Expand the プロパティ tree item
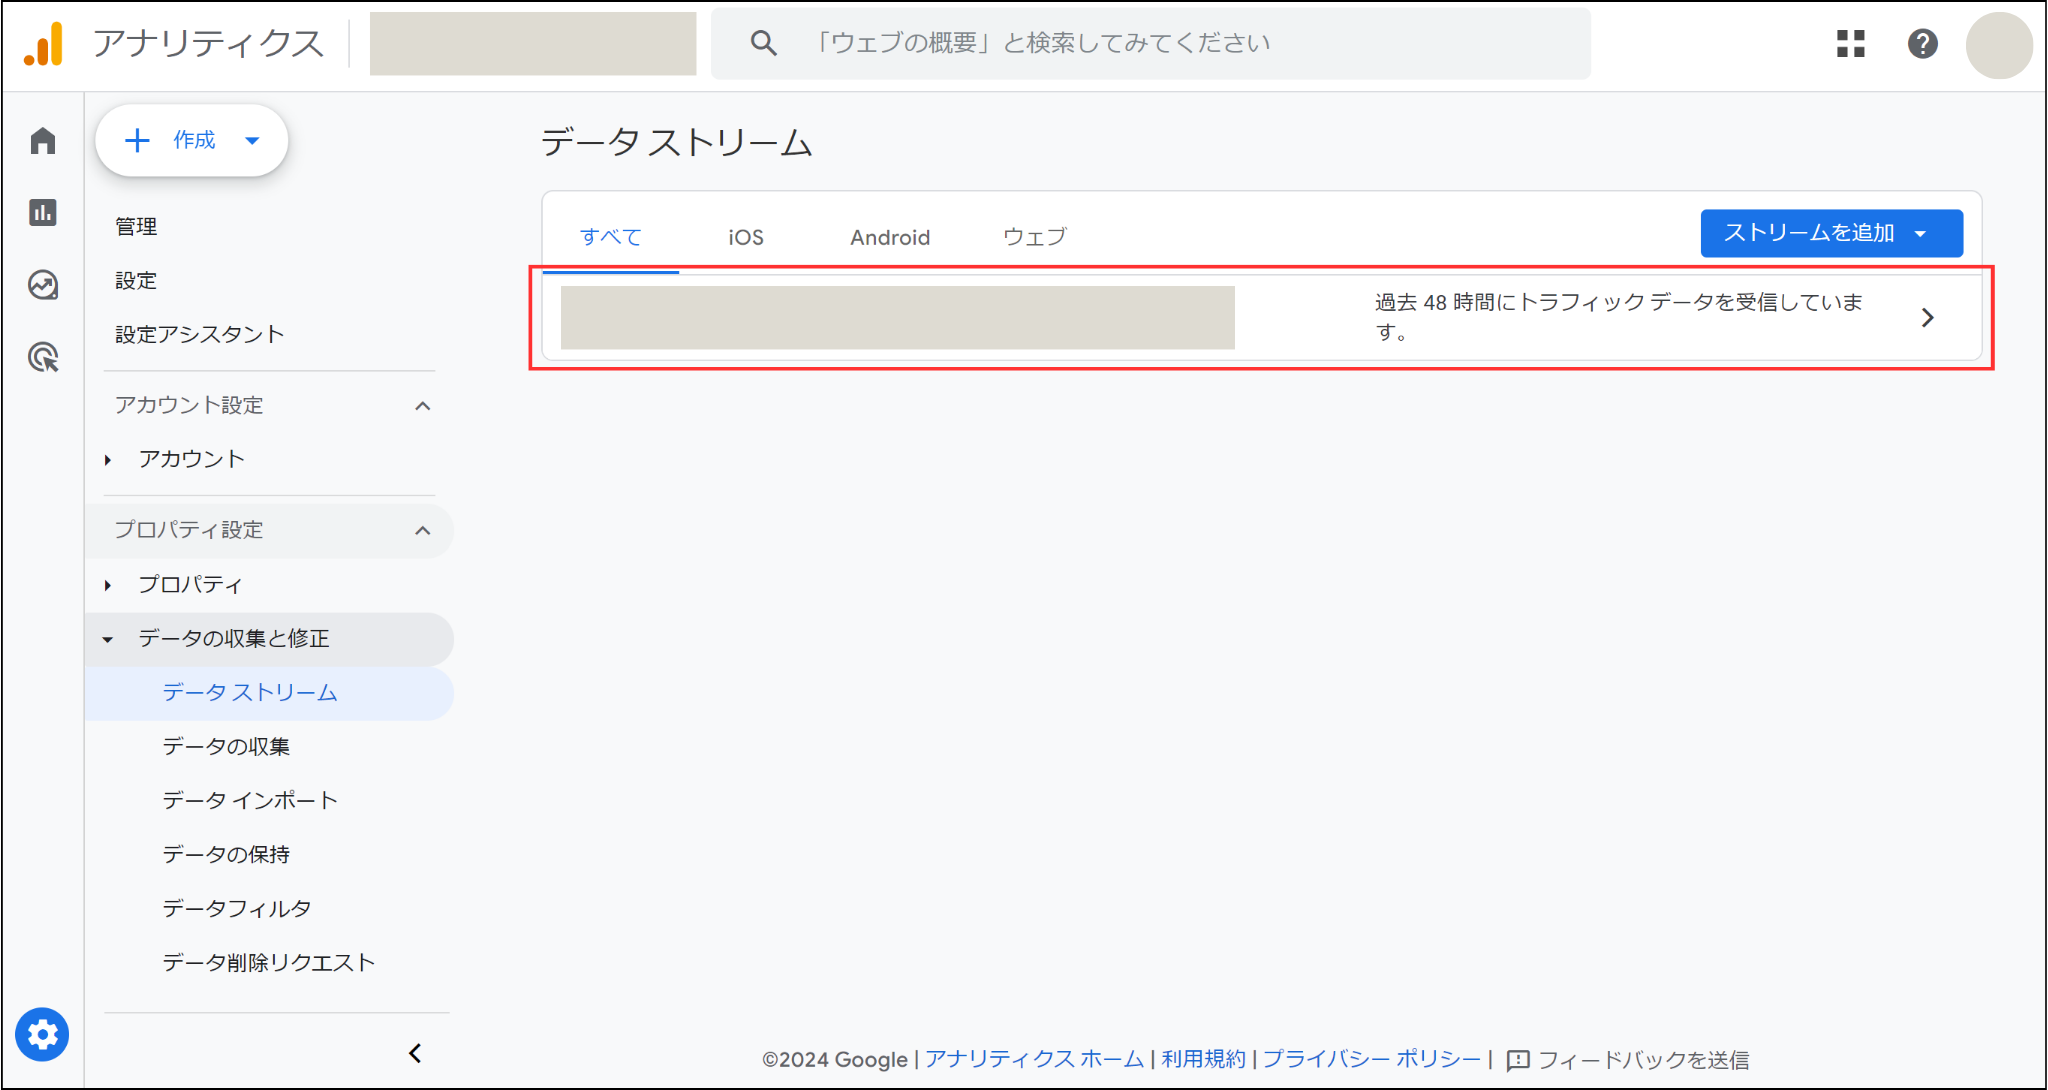Viewport: 2048px width, 1090px height. tap(108, 585)
